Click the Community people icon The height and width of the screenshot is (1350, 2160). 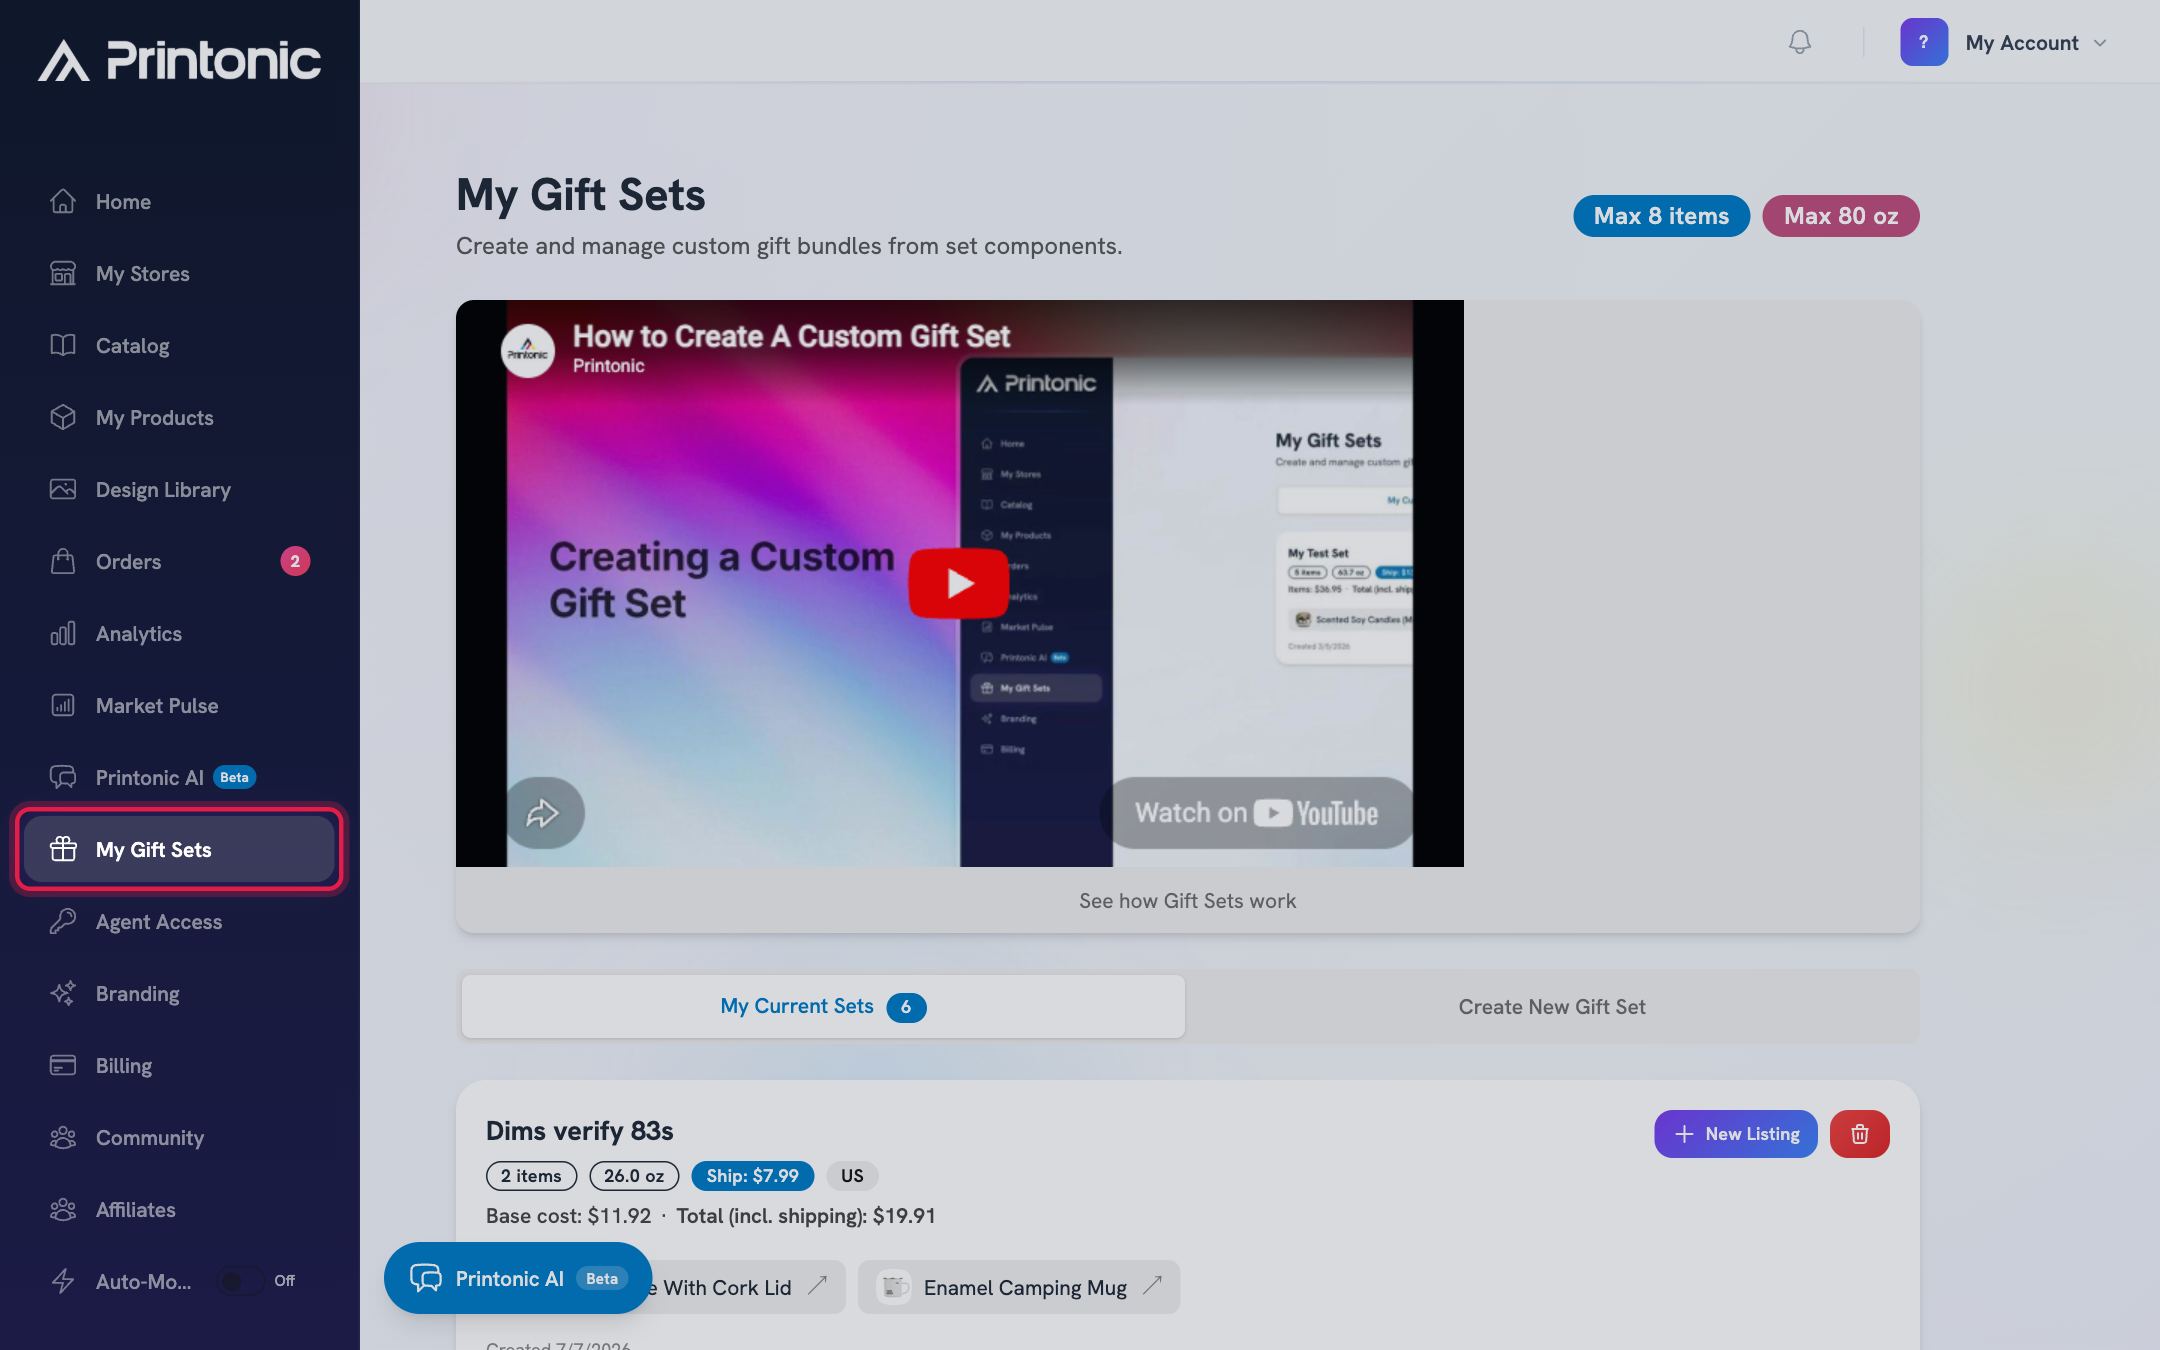point(63,1137)
